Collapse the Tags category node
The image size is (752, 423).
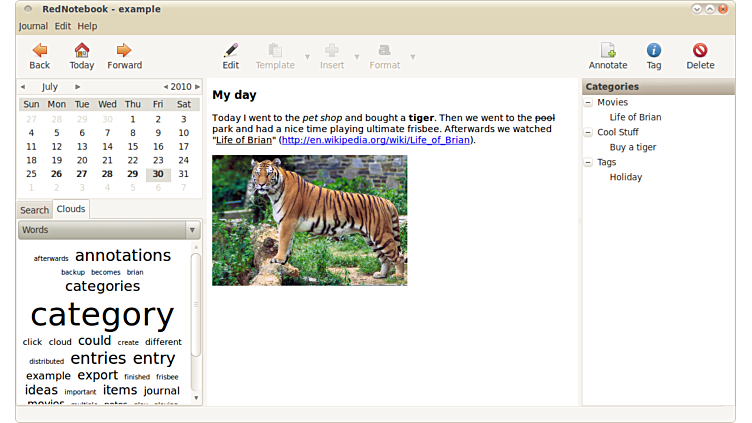588,162
